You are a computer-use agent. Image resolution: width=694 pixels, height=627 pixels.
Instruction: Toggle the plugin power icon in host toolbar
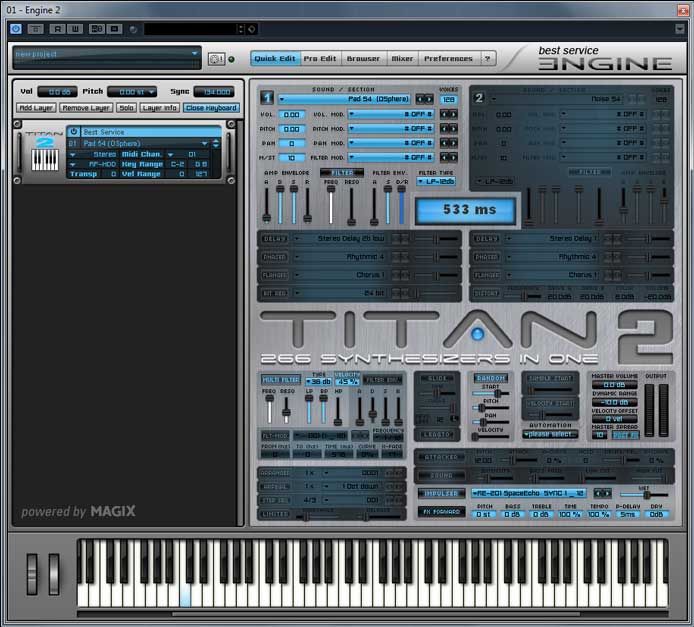16,29
